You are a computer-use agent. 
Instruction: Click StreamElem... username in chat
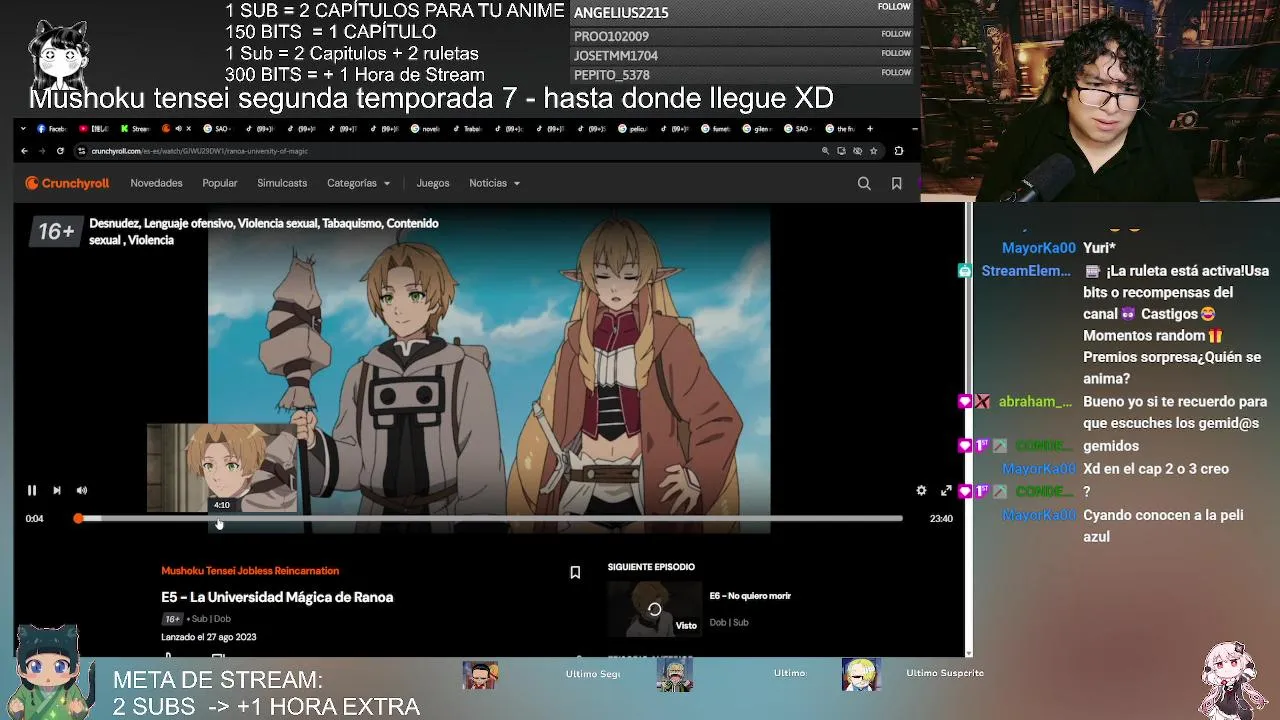[x=1026, y=271]
